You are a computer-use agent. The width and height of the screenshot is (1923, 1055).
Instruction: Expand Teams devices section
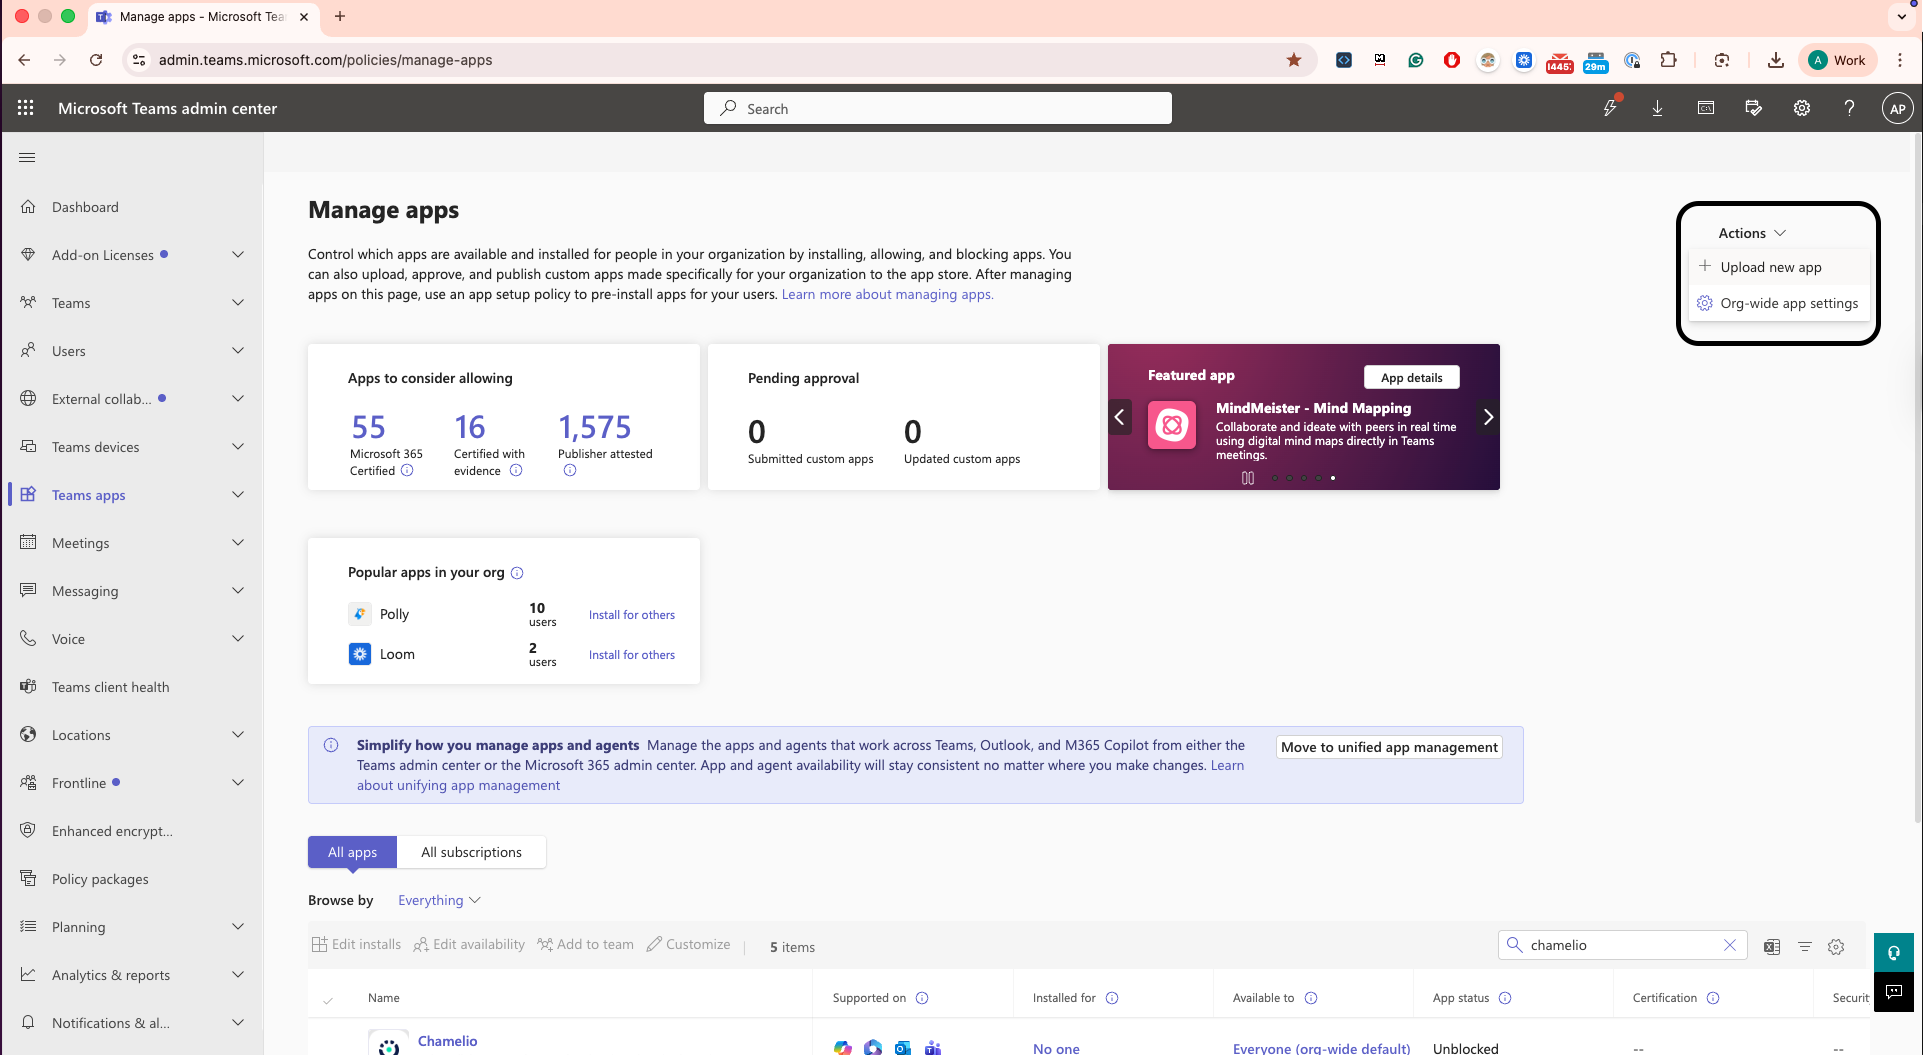(238, 447)
